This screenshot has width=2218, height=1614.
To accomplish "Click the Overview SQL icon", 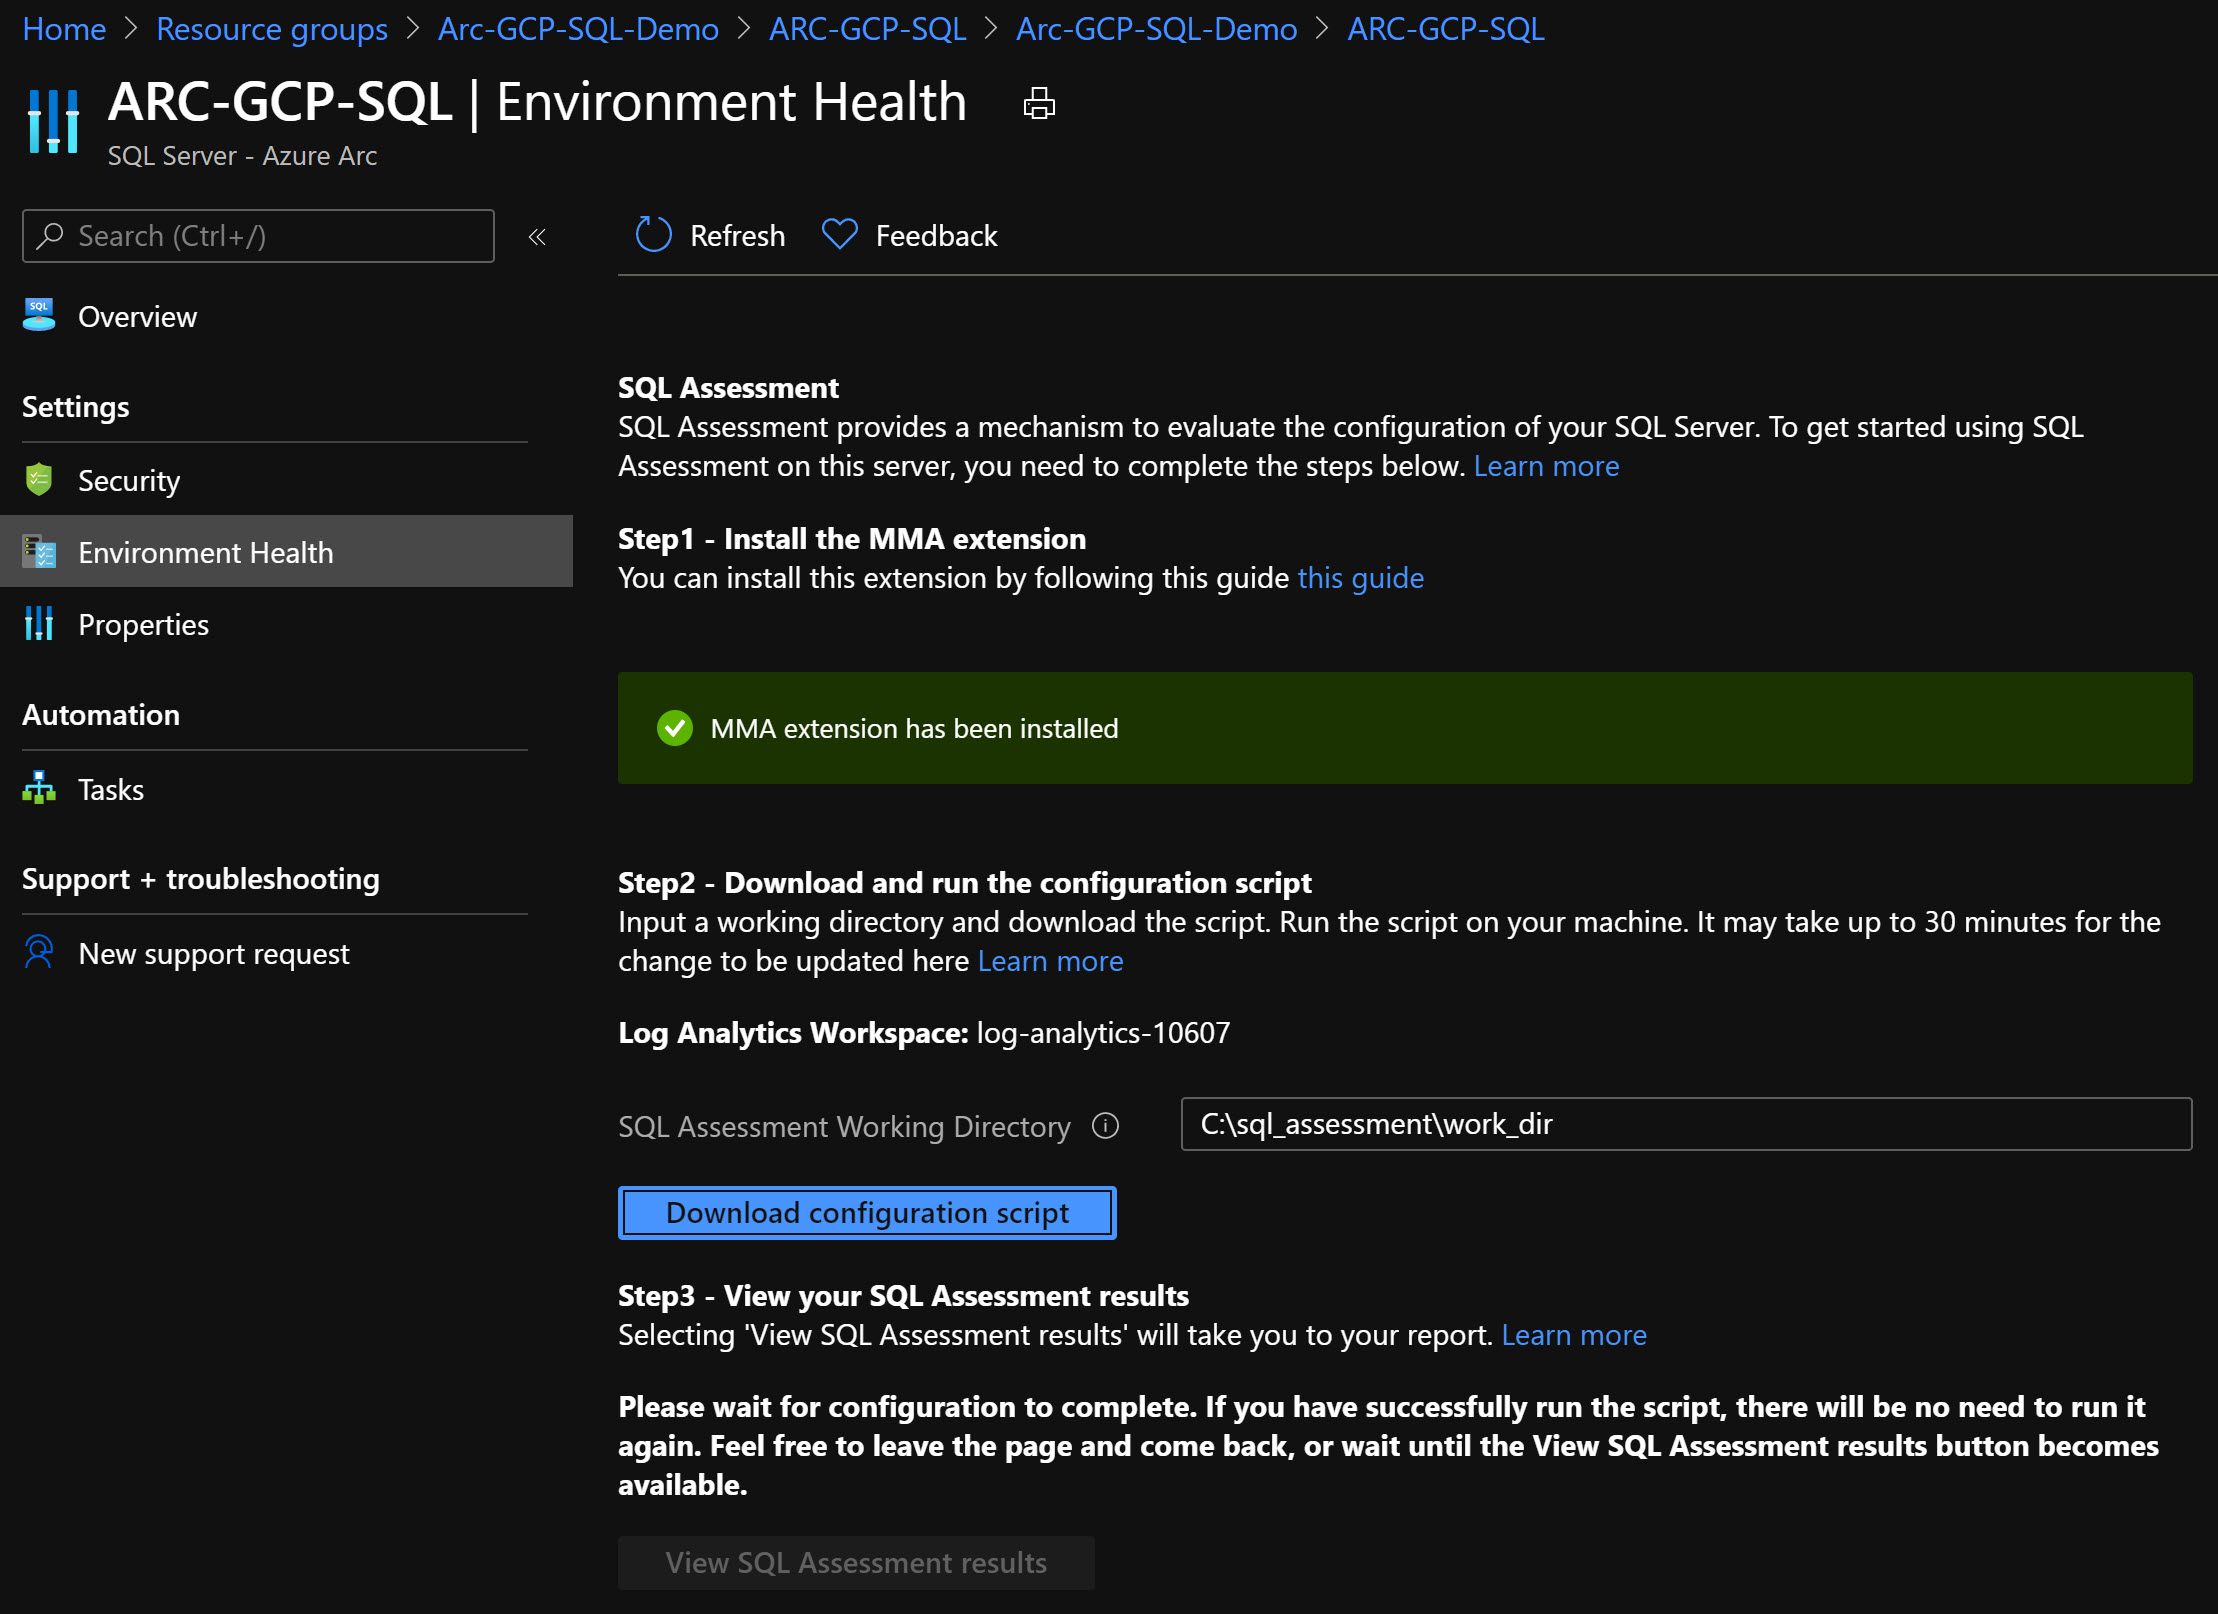I will click(x=39, y=316).
